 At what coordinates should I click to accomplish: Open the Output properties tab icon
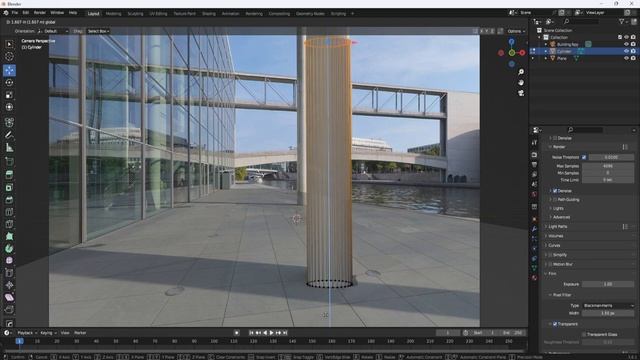(x=534, y=165)
